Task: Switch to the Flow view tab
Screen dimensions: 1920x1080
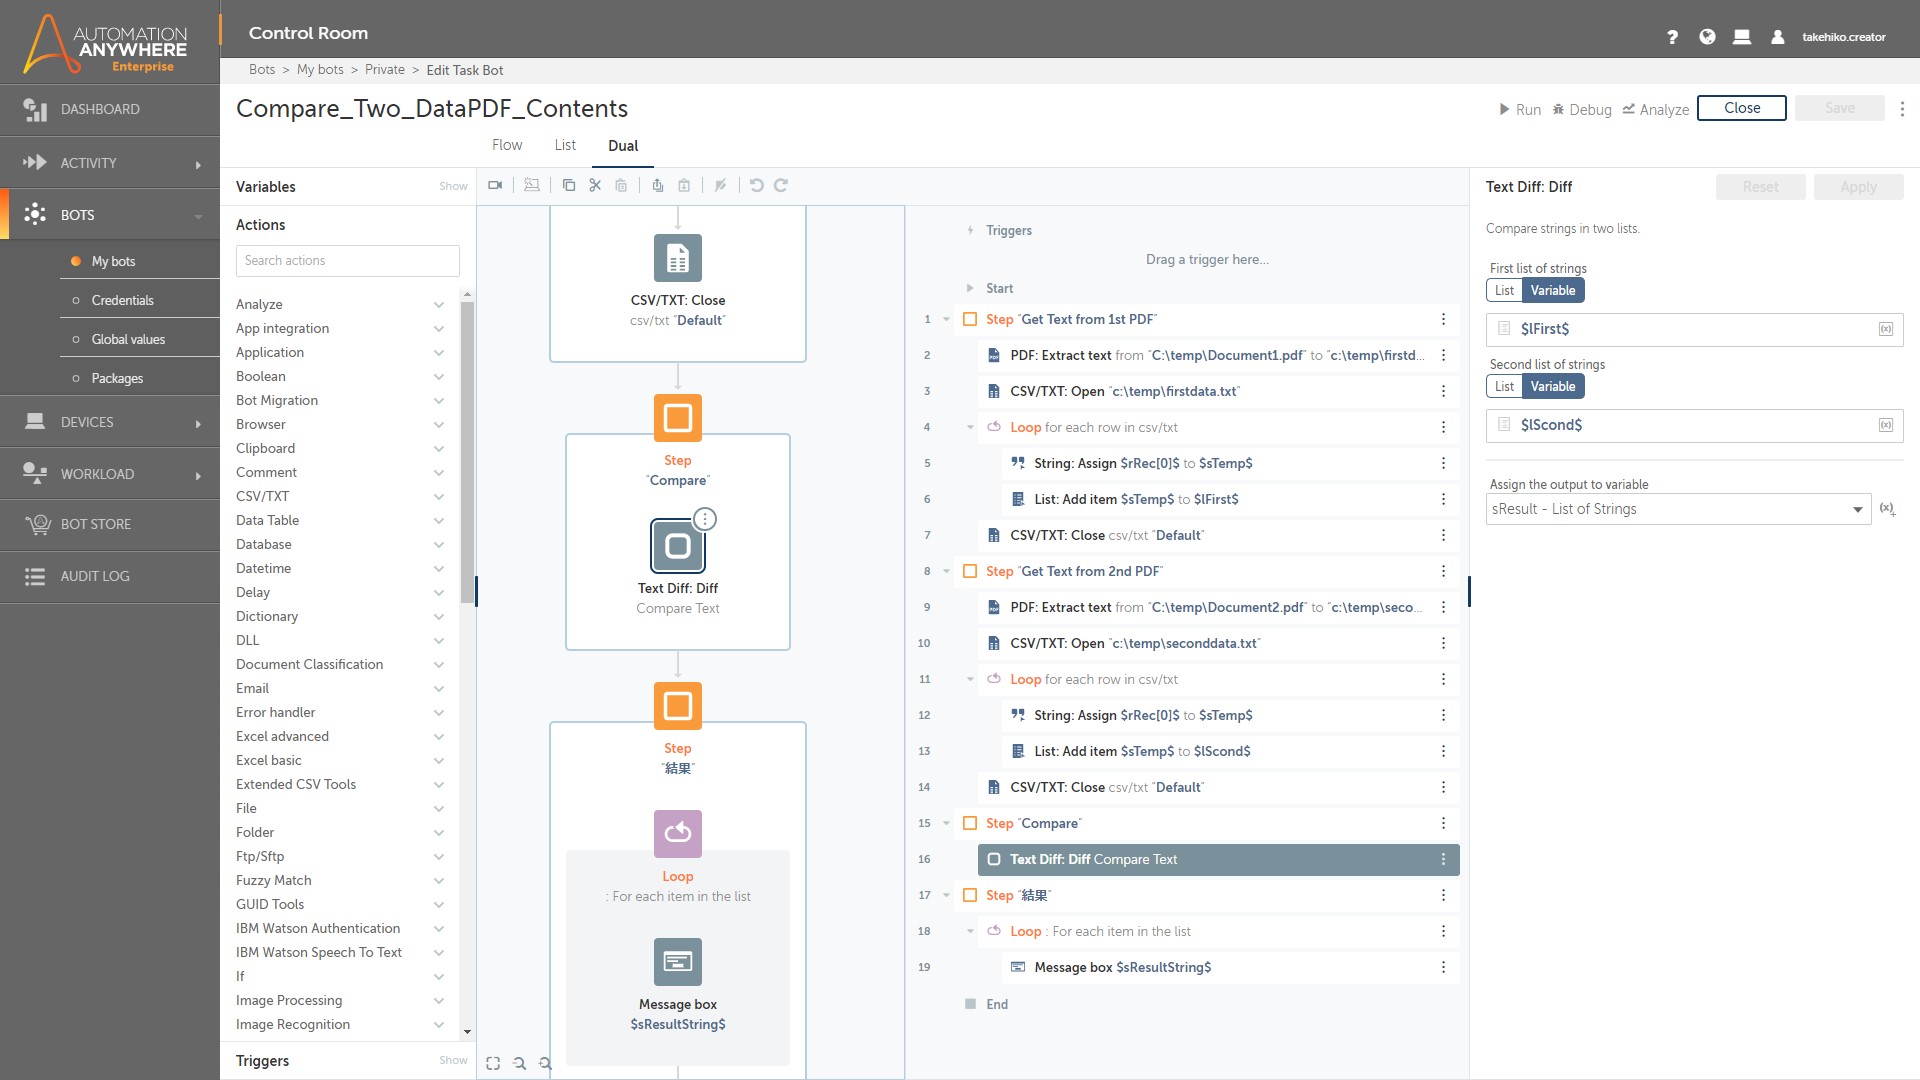Action: coord(506,145)
